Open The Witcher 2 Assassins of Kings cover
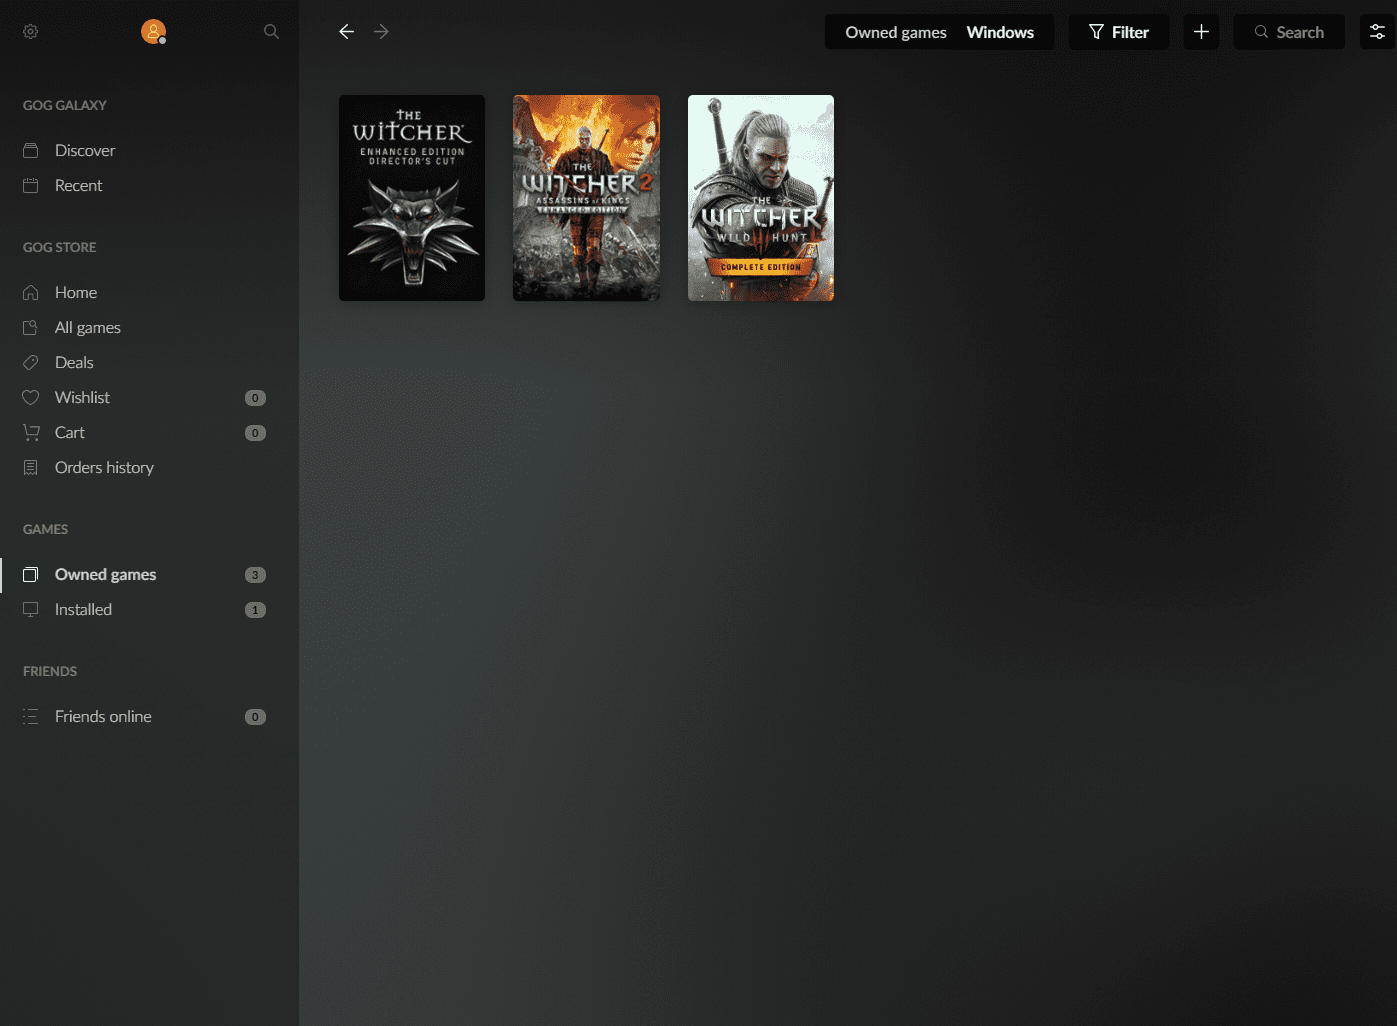 click(x=586, y=198)
